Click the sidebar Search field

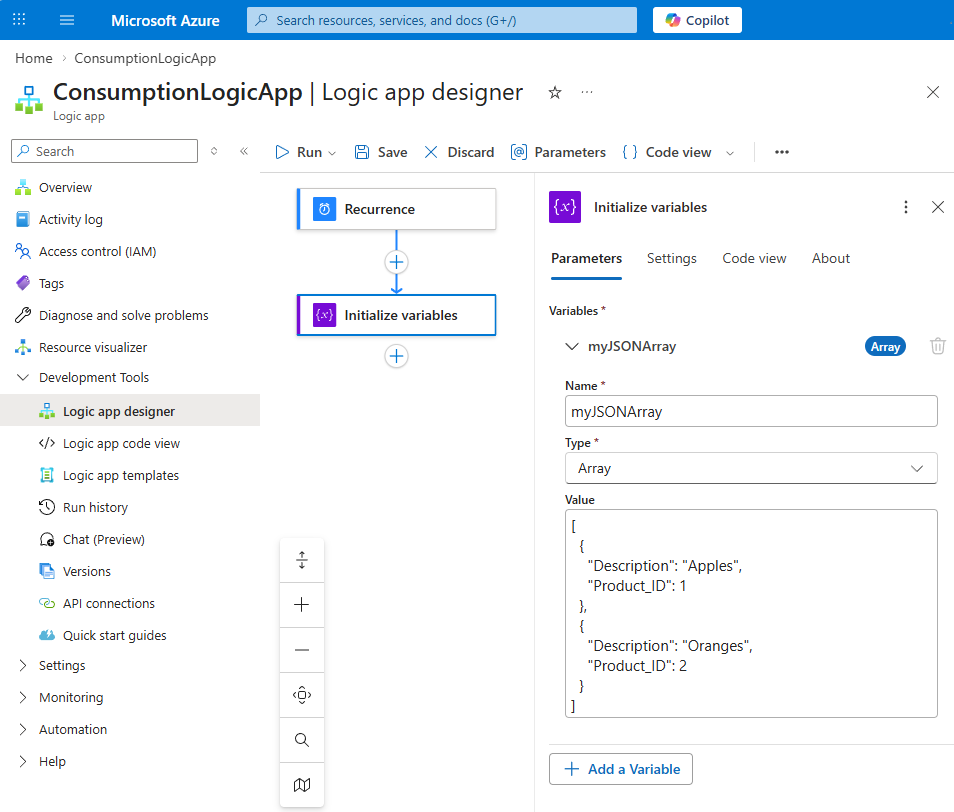click(x=105, y=151)
